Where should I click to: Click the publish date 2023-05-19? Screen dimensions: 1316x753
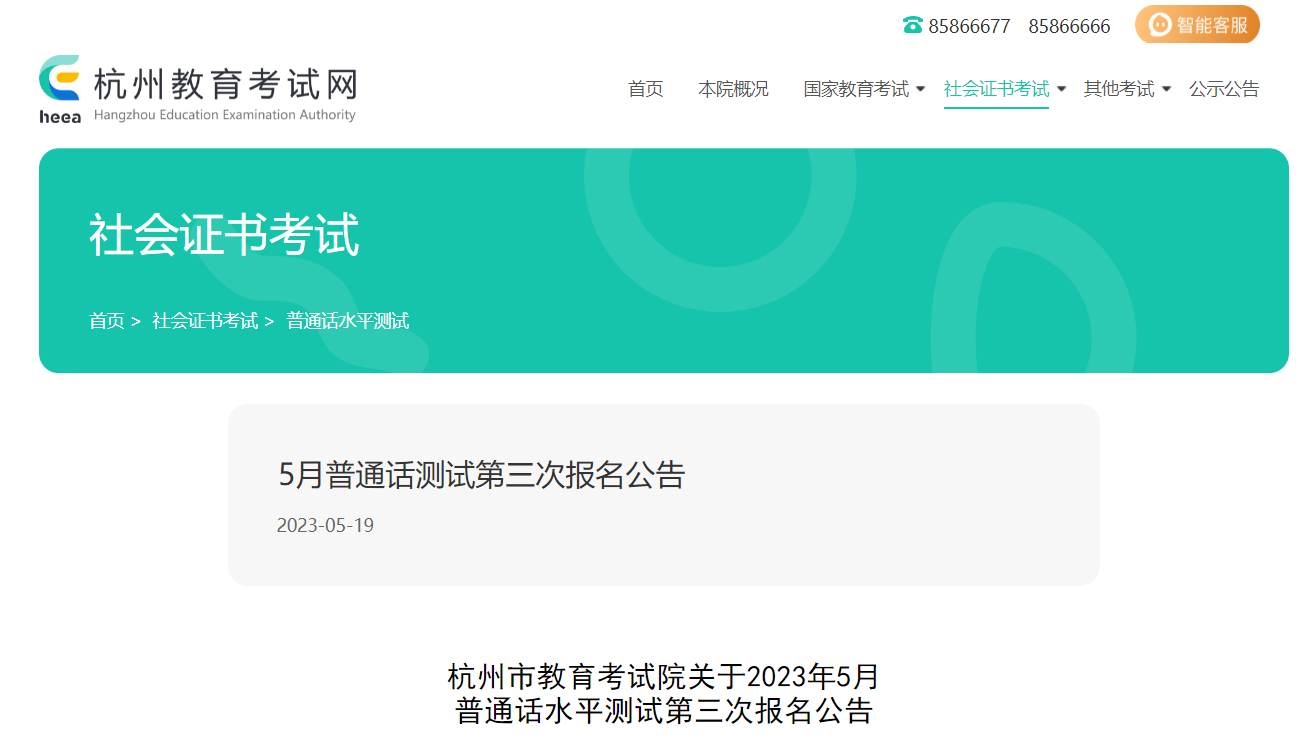coord(325,525)
